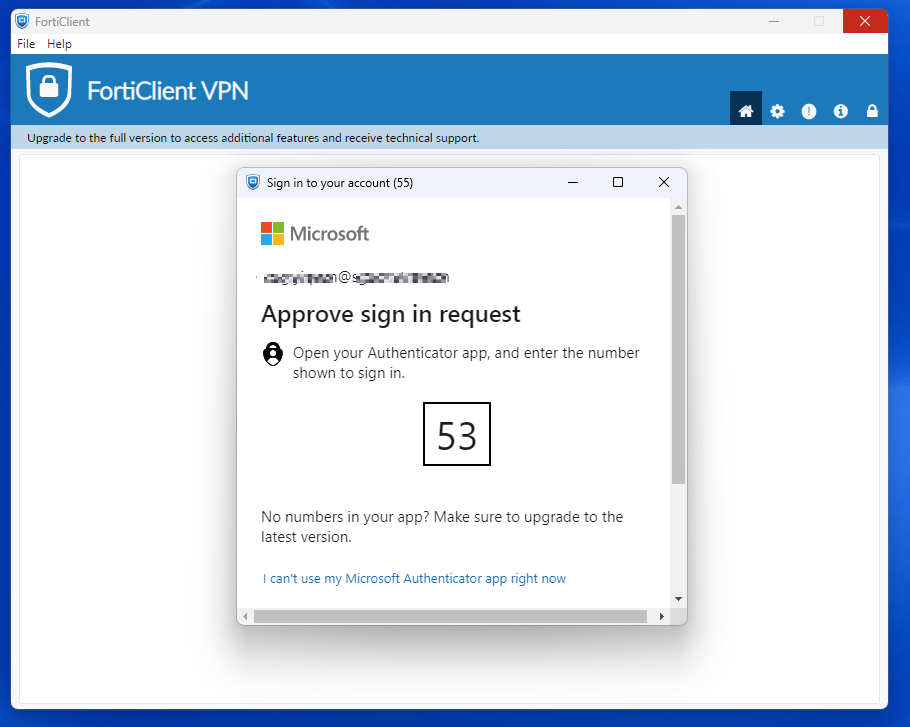Click the FortiClient titlebar shield icon
Screen dimensions: 910x727
pos(21,20)
